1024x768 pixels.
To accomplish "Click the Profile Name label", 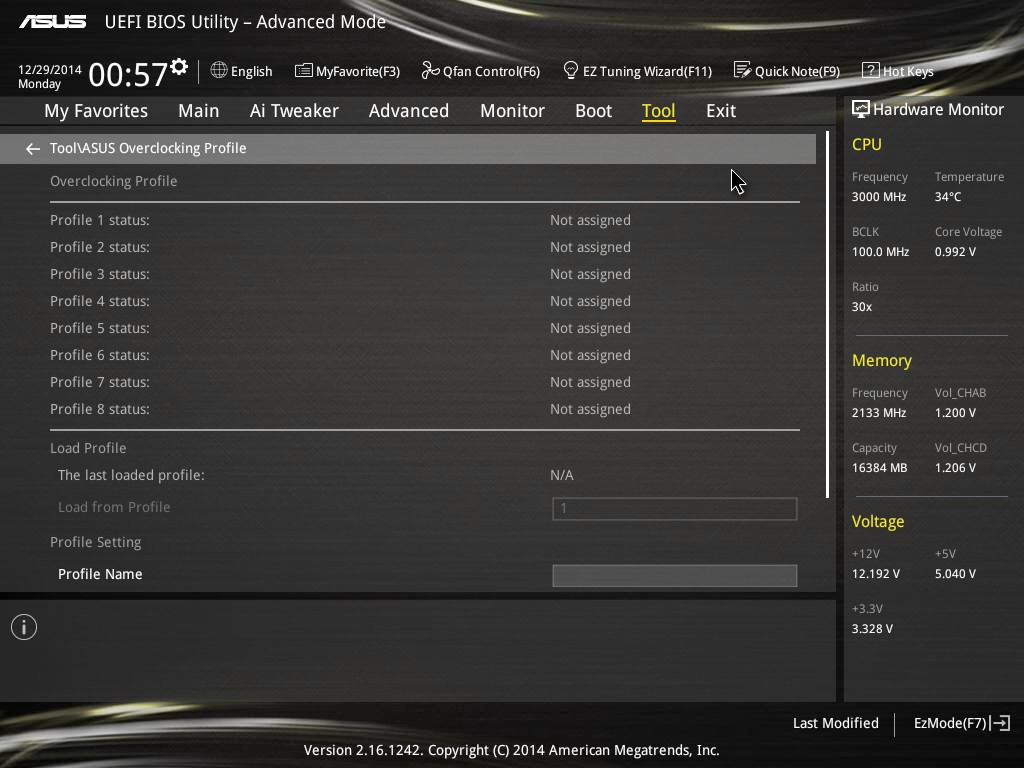I will (100, 574).
